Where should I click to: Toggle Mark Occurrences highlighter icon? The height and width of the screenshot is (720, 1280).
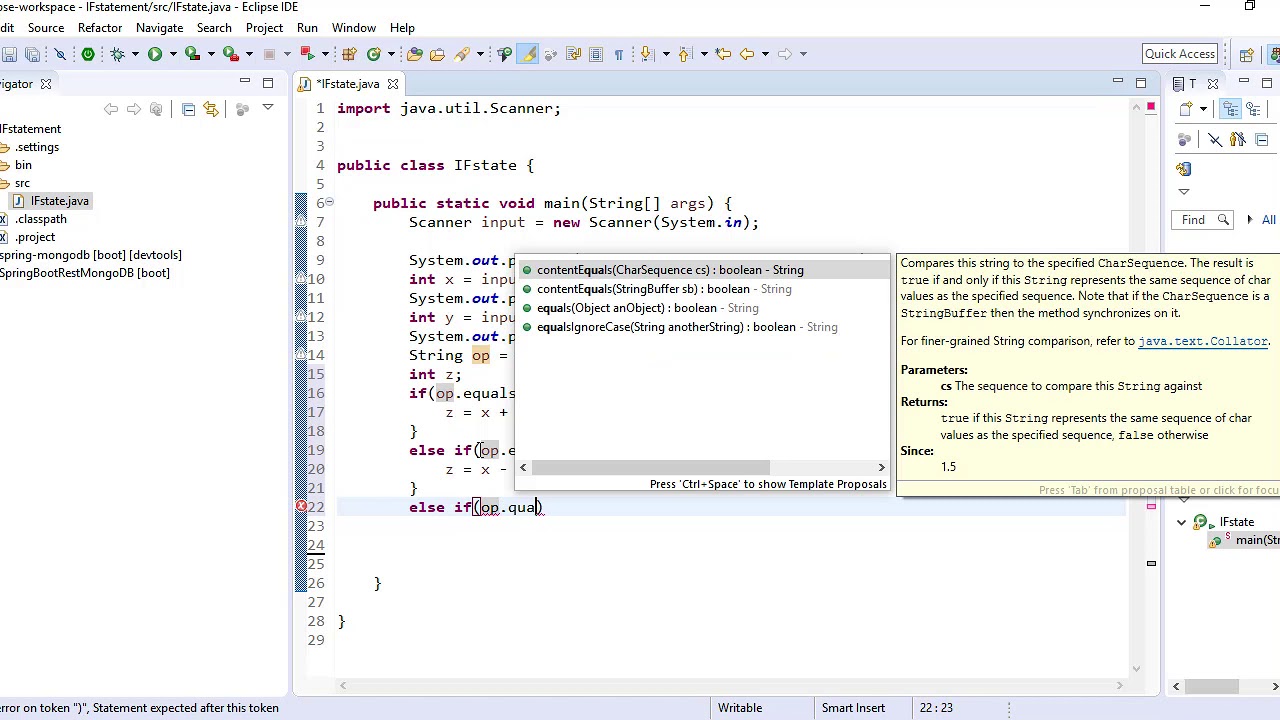tap(528, 54)
